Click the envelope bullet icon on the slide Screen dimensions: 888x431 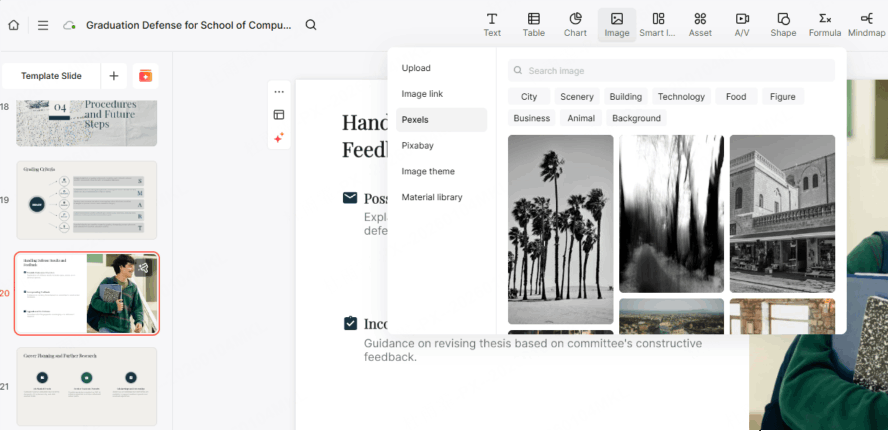(351, 198)
